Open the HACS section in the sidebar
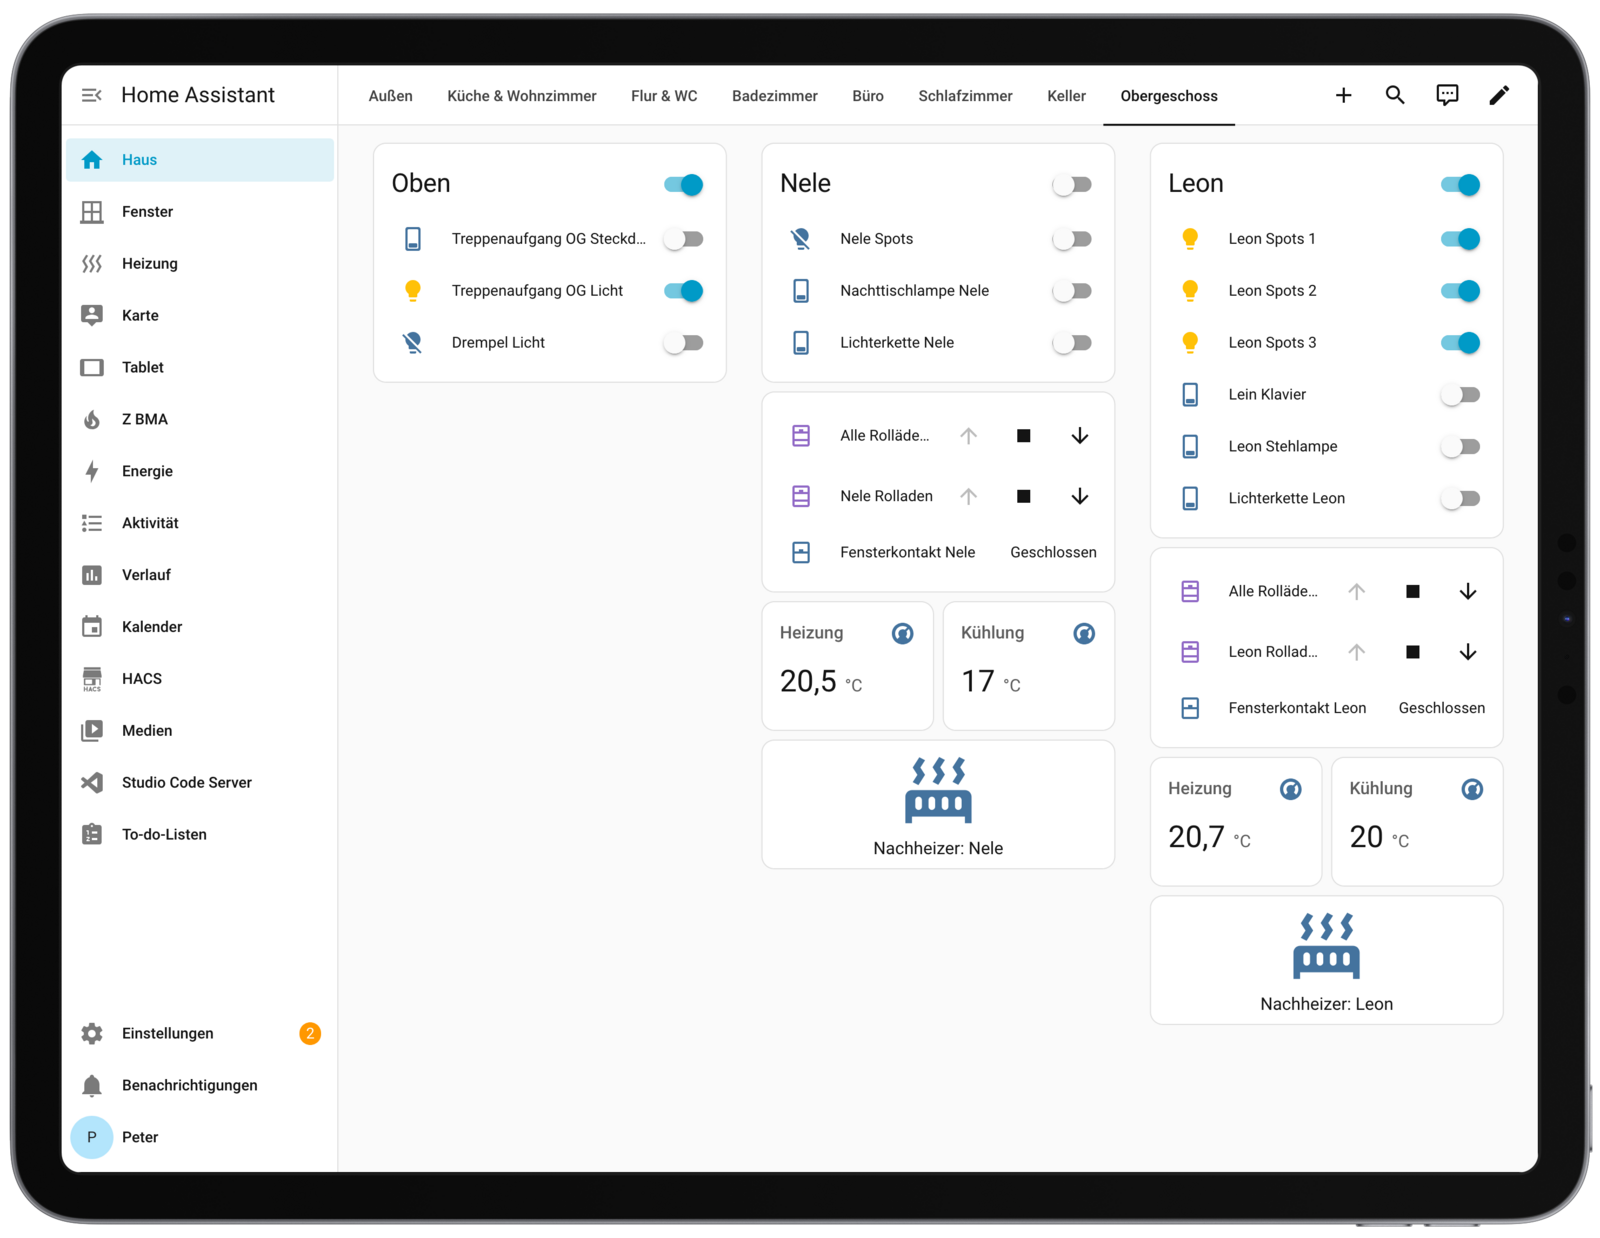The width and height of the screenshot is (1600, 1238). coord(141,678)
